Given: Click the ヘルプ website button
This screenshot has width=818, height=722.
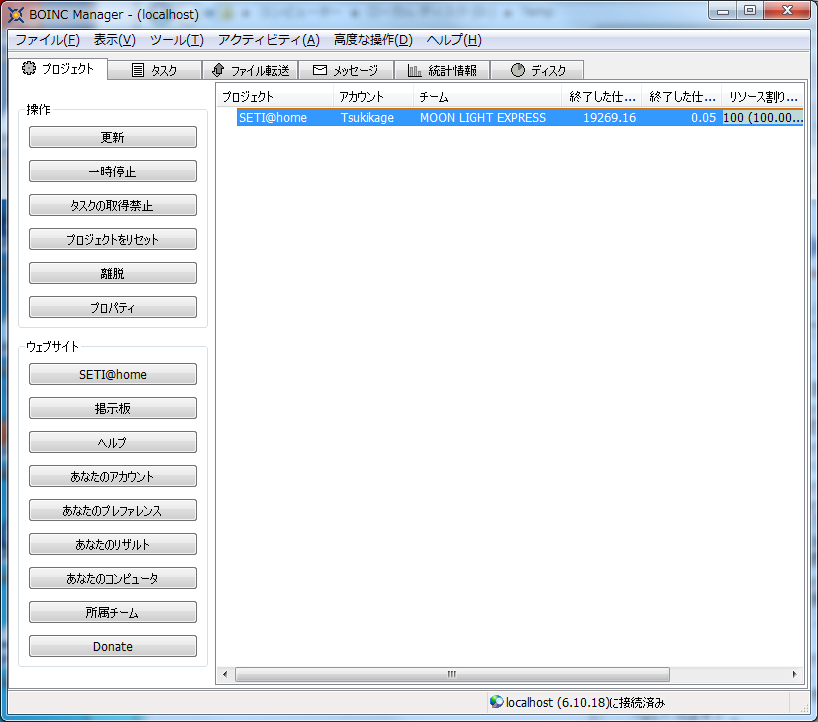Looking at the screenshot, I should click(x=113, y=442).
